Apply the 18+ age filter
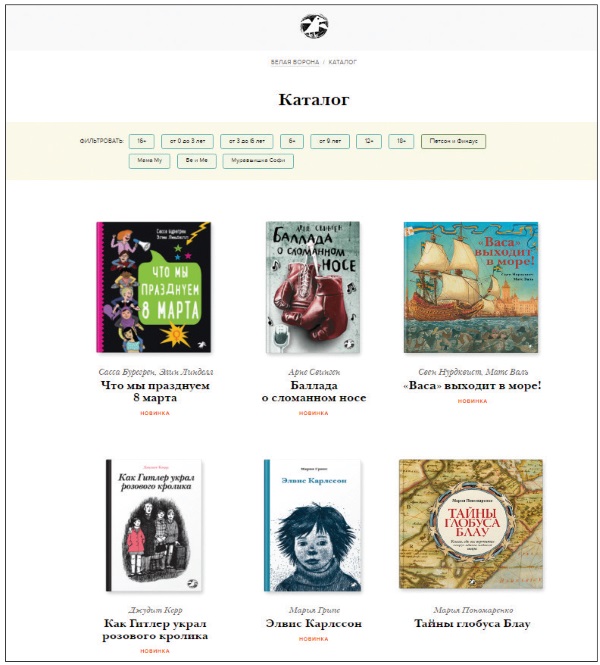The image size is (600, 665). coord(401,141)
